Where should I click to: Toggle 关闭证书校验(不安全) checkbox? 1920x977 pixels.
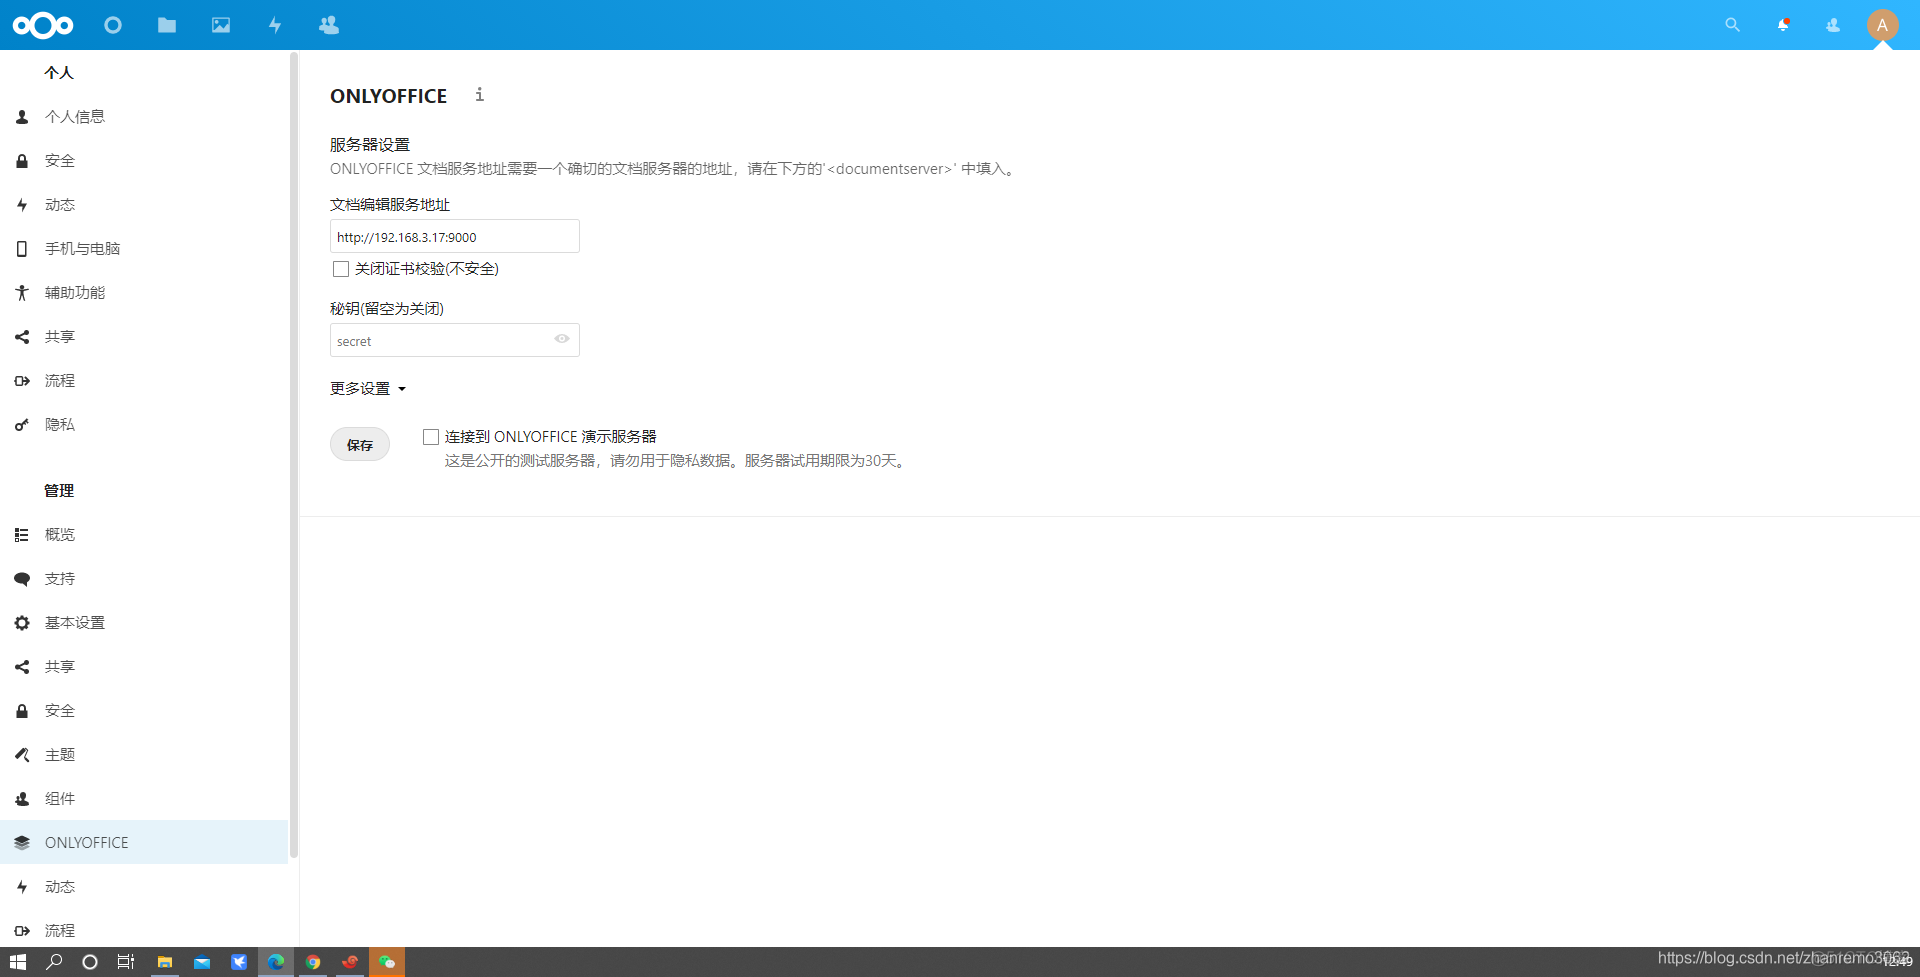coord(341,269)
